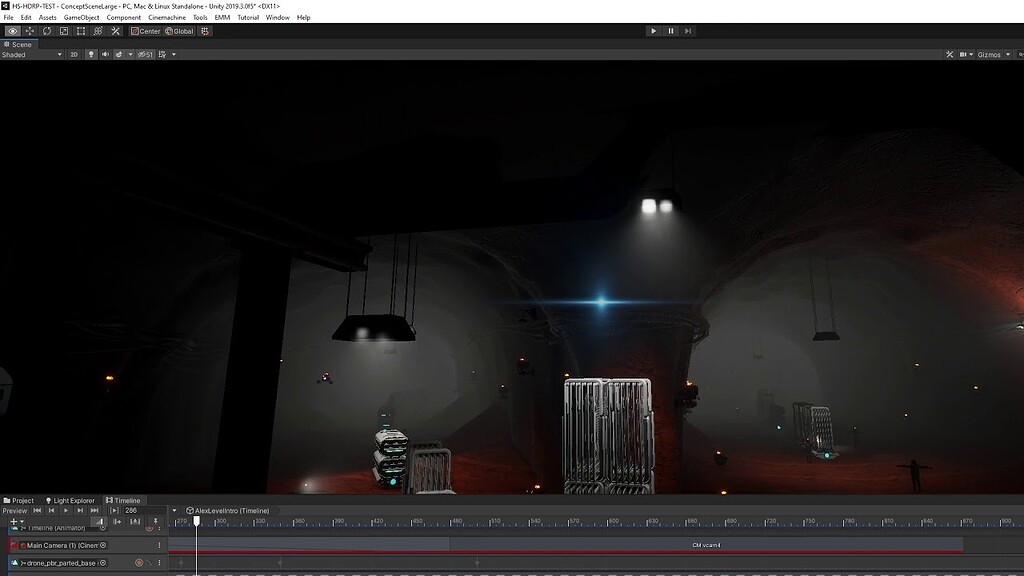Select the Rect Transform tool
Screen dimensions: 1024x576
click(80, 31)
